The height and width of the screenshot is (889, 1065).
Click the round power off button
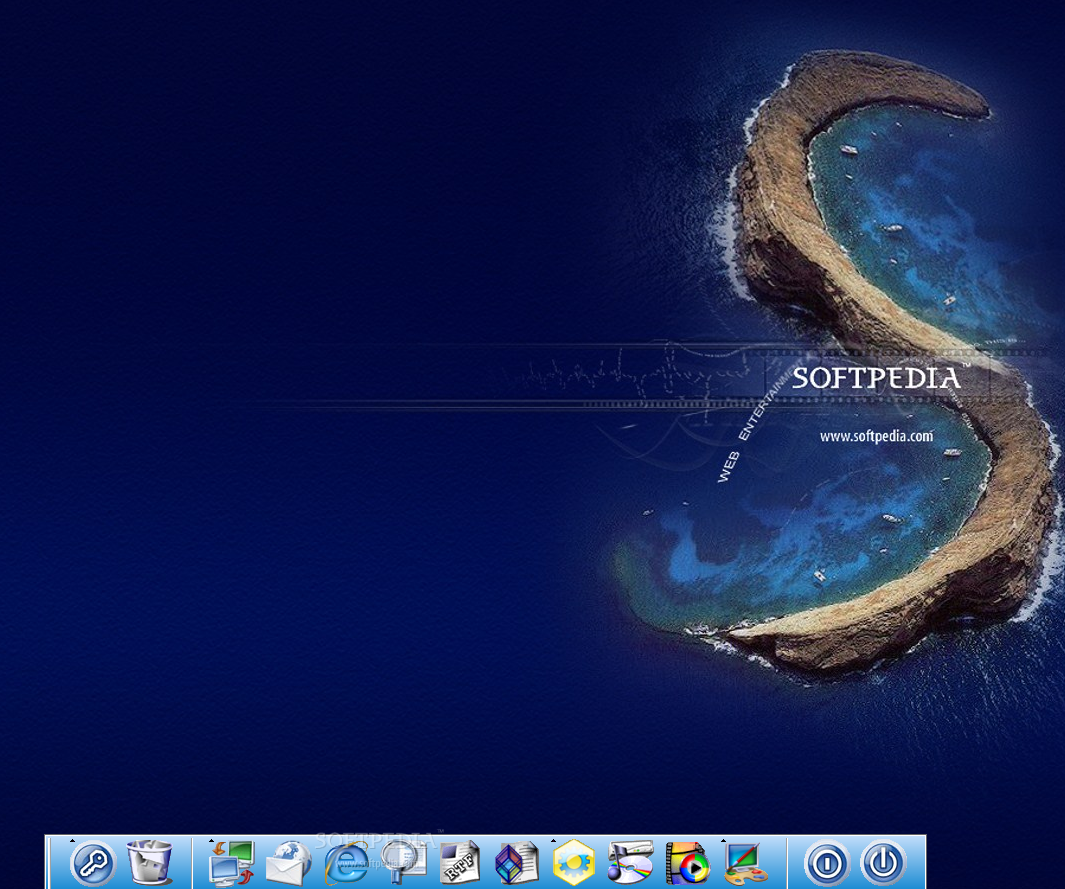884,863
